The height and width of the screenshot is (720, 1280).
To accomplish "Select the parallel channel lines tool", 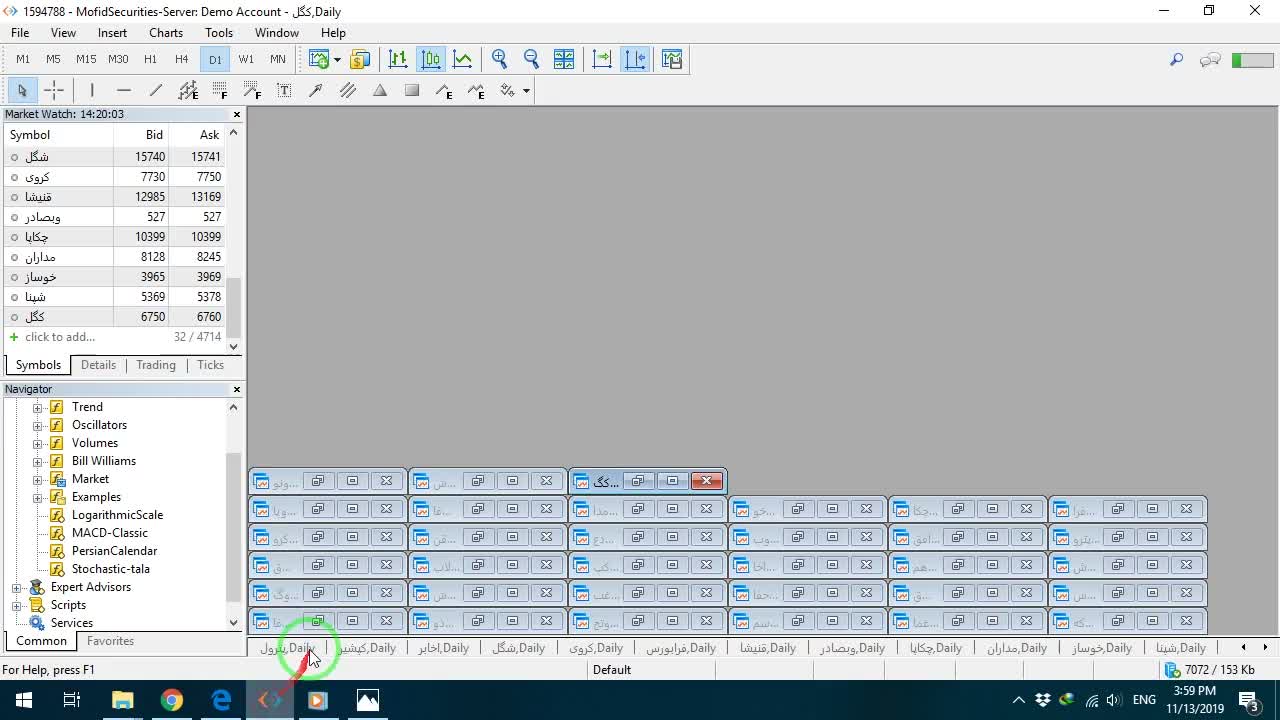I will pyautogui.click(x=348, y=90).
